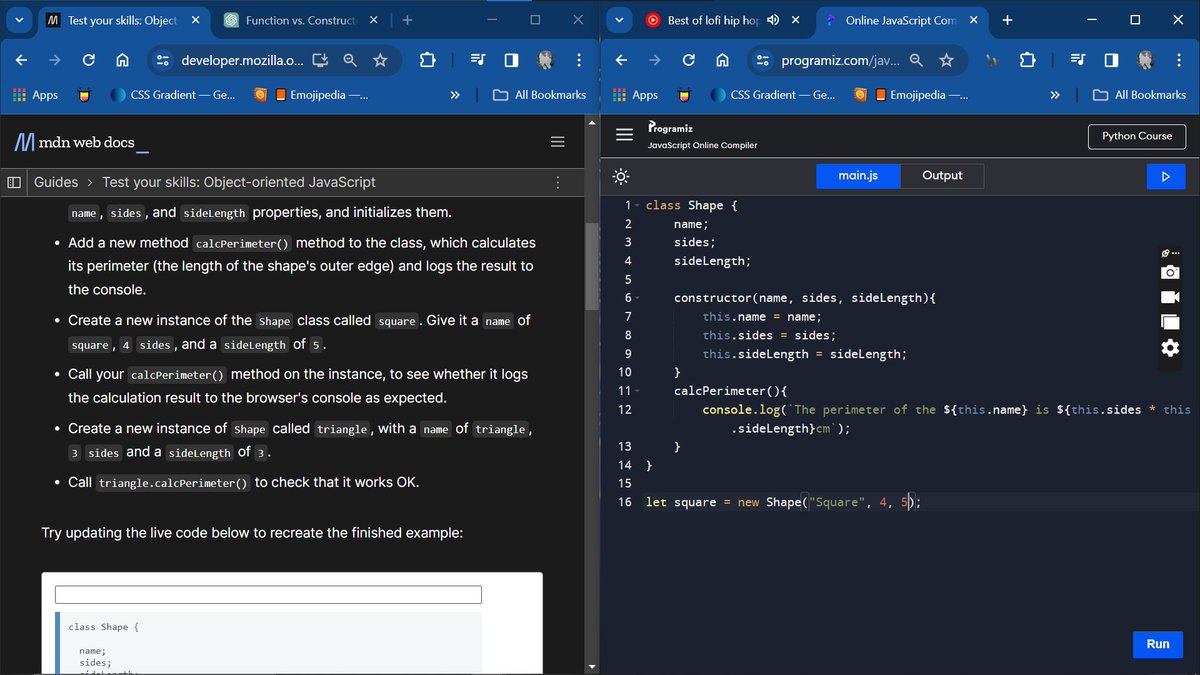Collapse the calcPerimeter fold arrow at line 11
The image size is (1200, 675).
click(x=637, y=391)
